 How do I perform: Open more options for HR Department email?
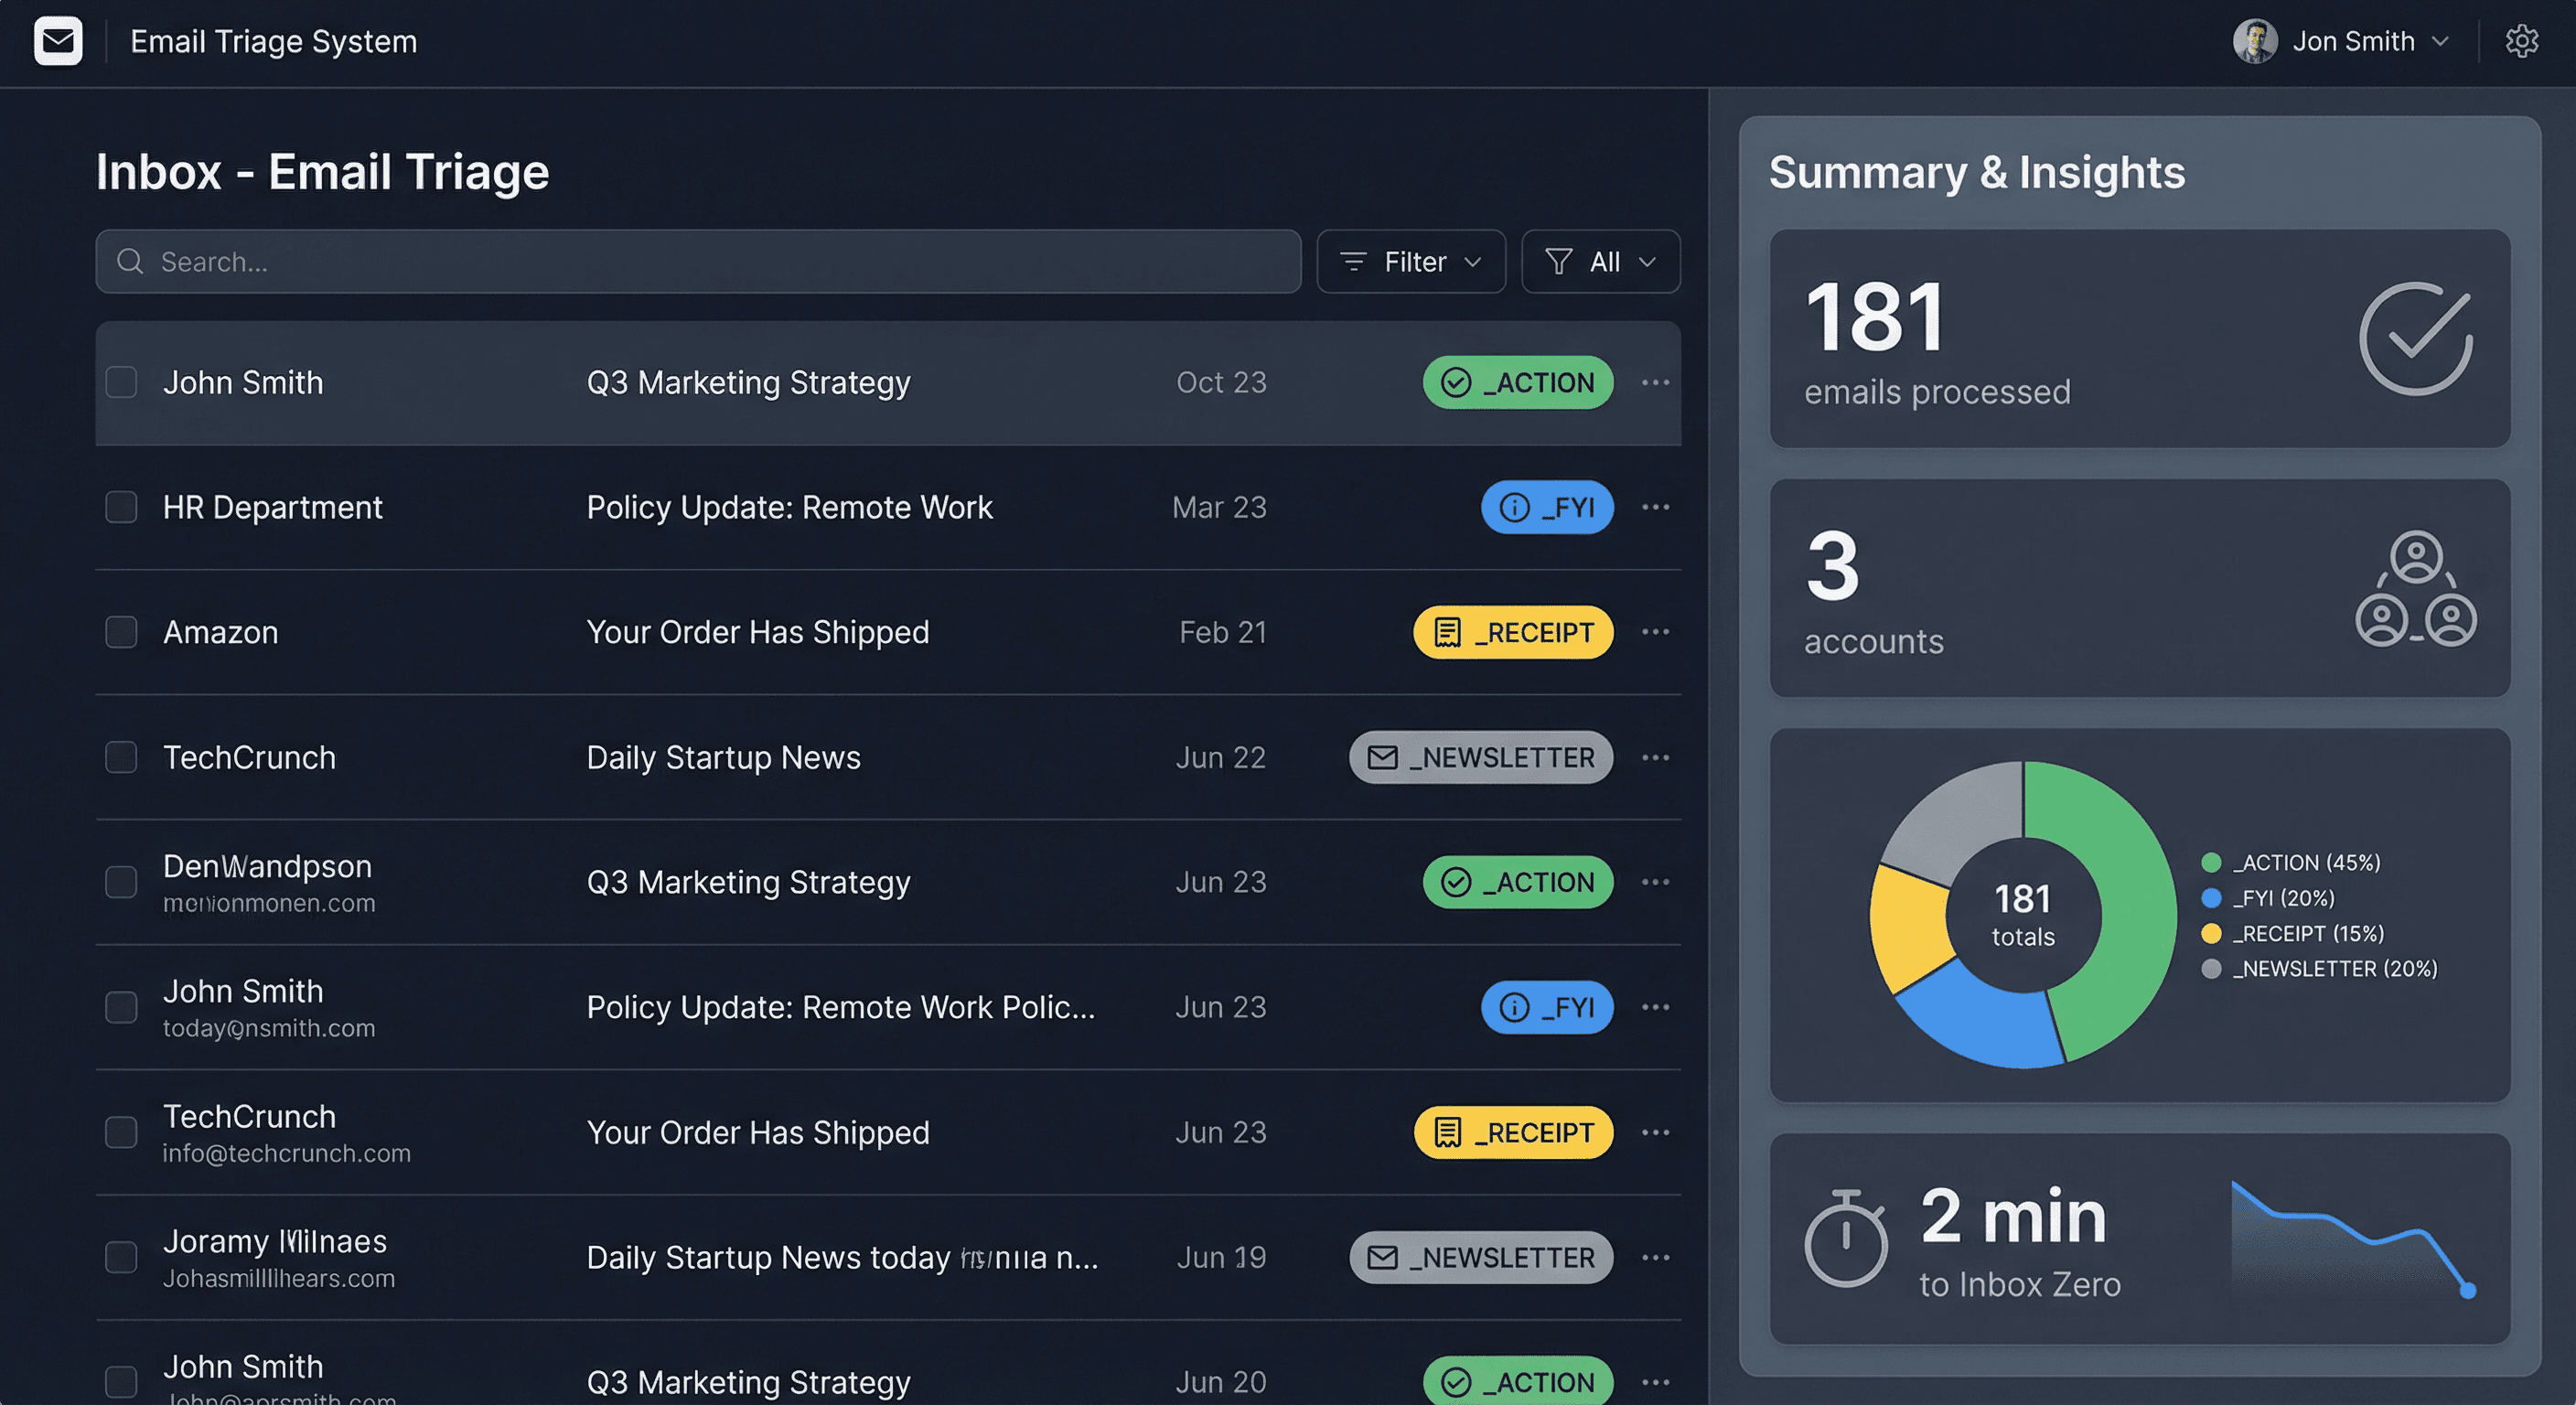coord(1655,507)
